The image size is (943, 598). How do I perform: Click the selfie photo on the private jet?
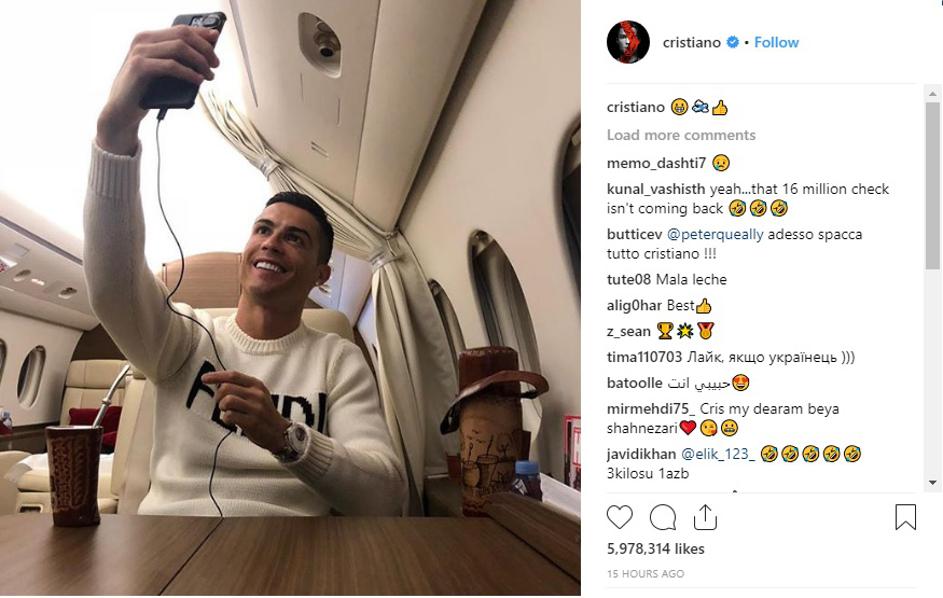[290, 298]
